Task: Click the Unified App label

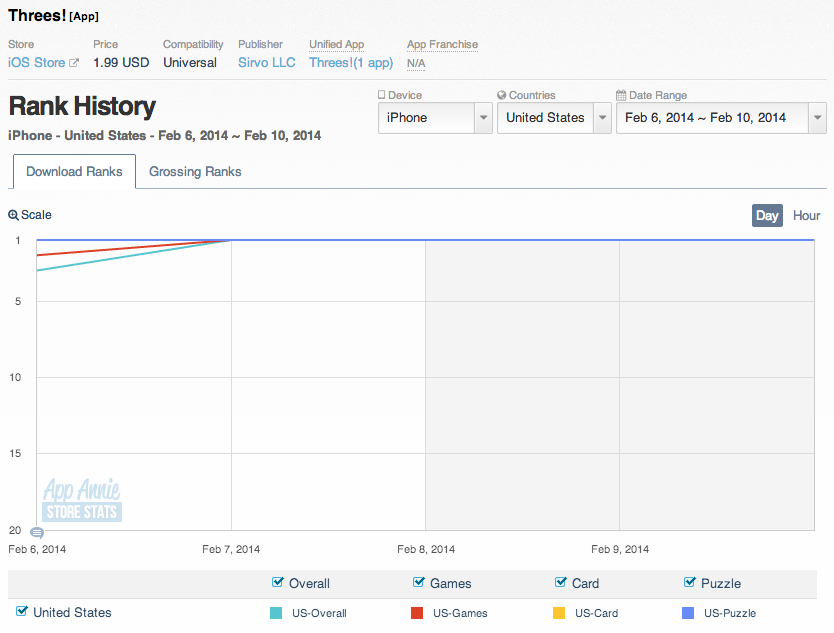Action: tap(337, 44)
